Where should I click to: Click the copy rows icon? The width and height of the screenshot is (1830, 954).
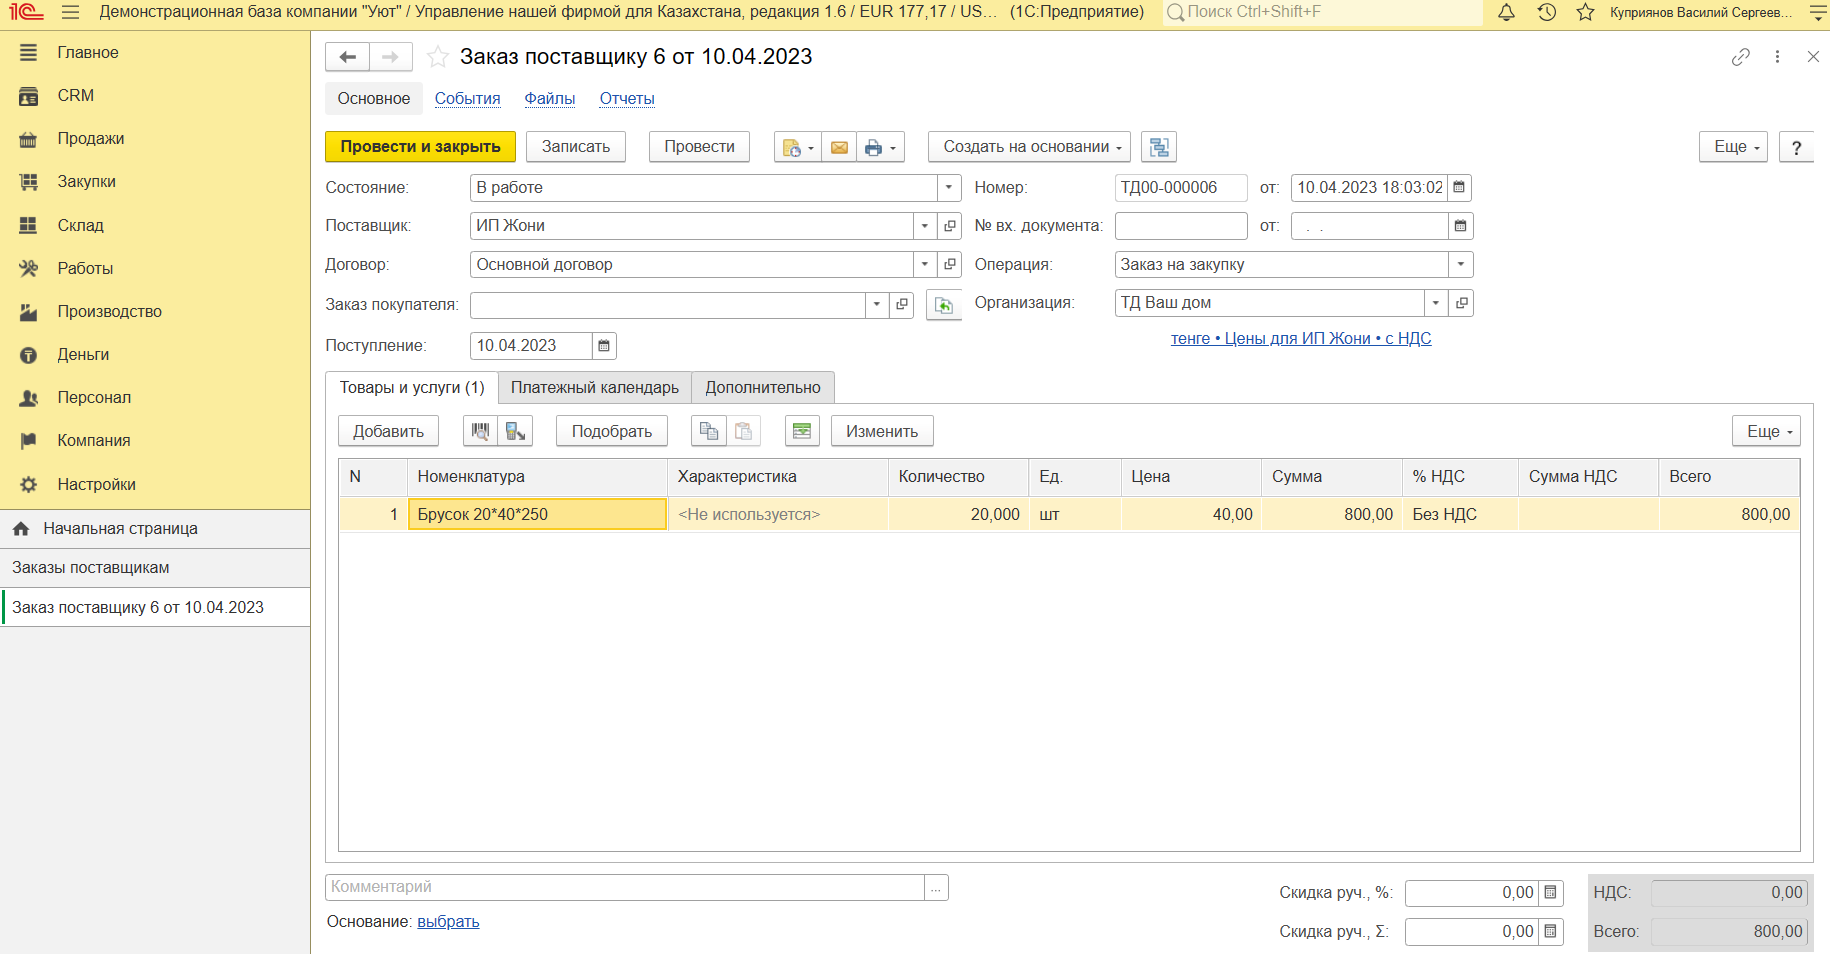708,431
